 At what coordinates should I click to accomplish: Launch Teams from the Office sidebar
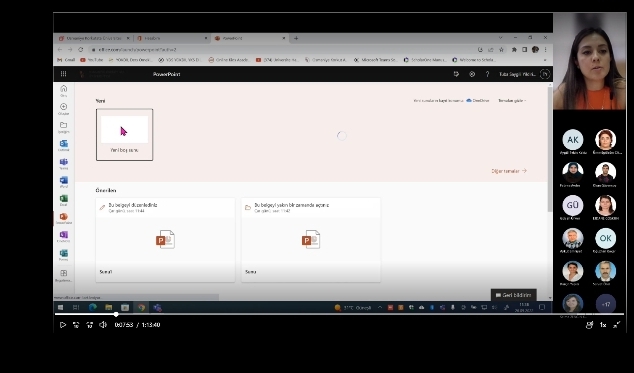click(x=63, y=164)
